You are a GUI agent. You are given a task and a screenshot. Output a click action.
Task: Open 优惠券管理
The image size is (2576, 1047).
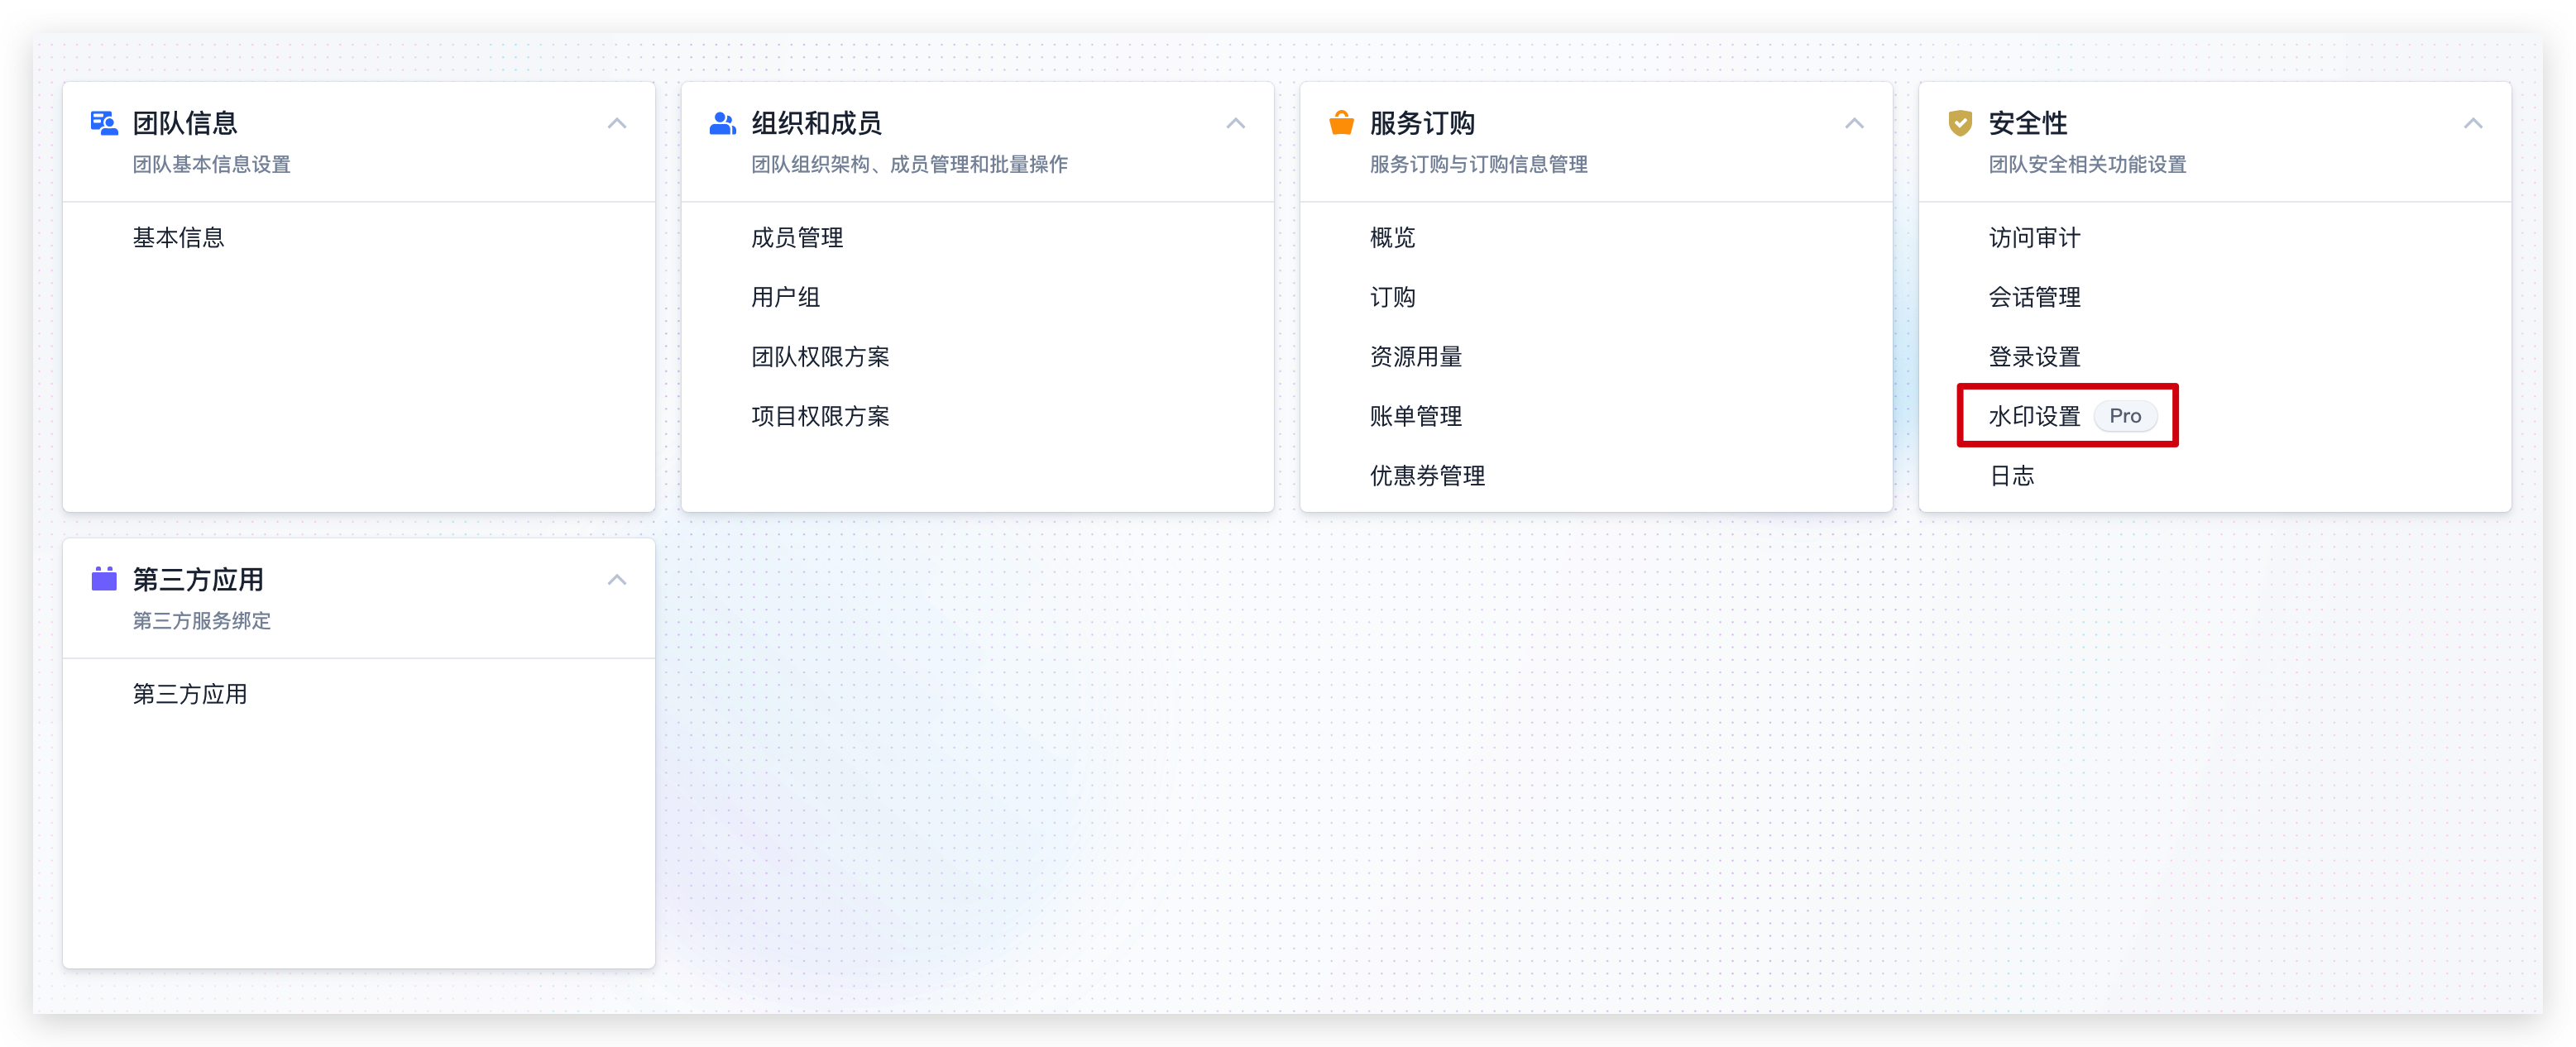[1427, 475]
